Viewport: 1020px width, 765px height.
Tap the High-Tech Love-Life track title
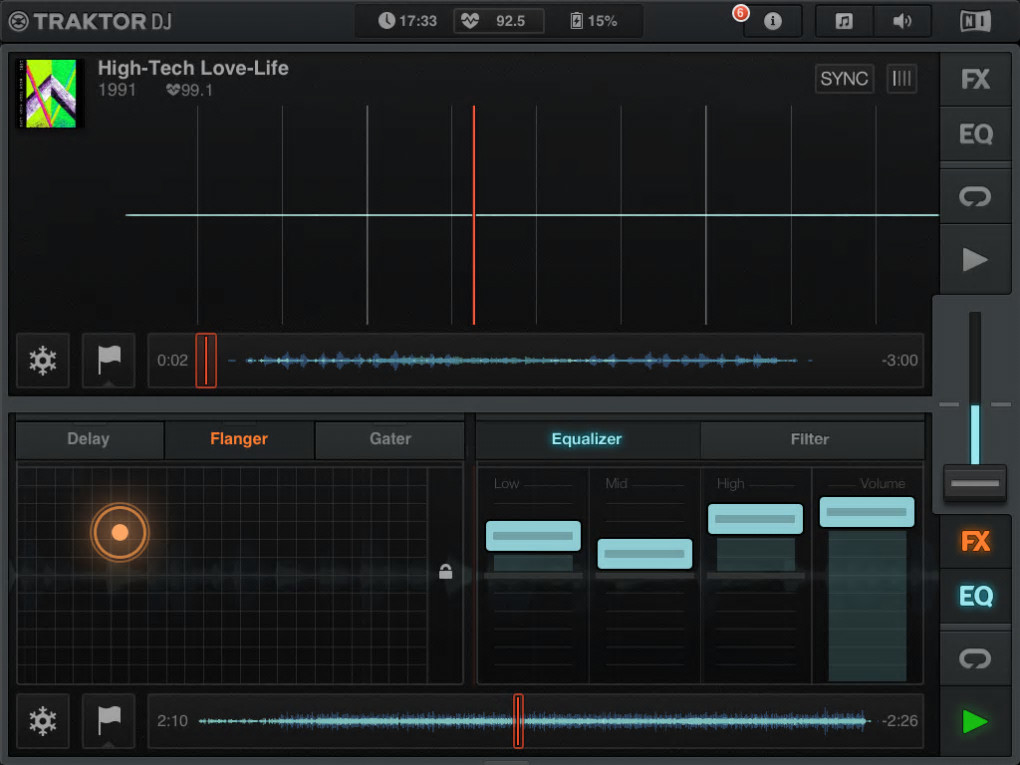click(x=193, y=68)
